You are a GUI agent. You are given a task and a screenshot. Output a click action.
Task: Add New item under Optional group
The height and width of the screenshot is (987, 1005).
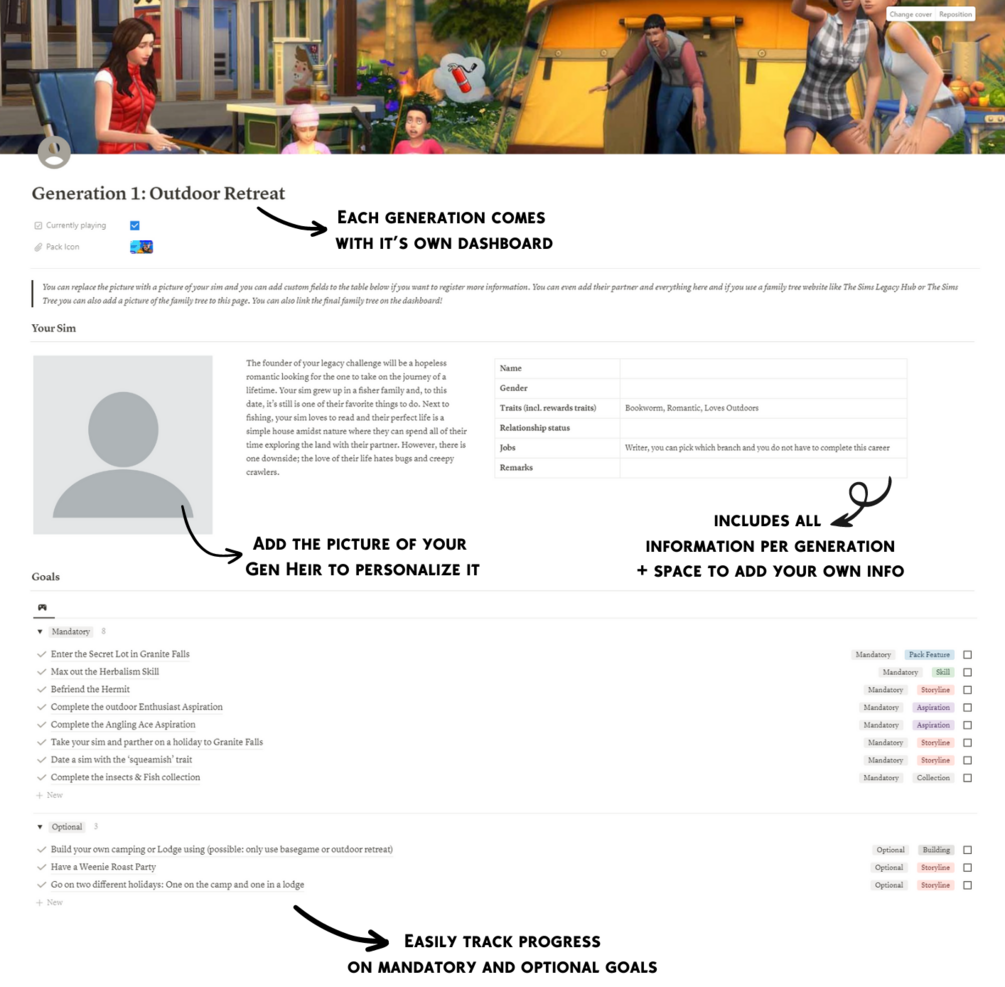49,902
